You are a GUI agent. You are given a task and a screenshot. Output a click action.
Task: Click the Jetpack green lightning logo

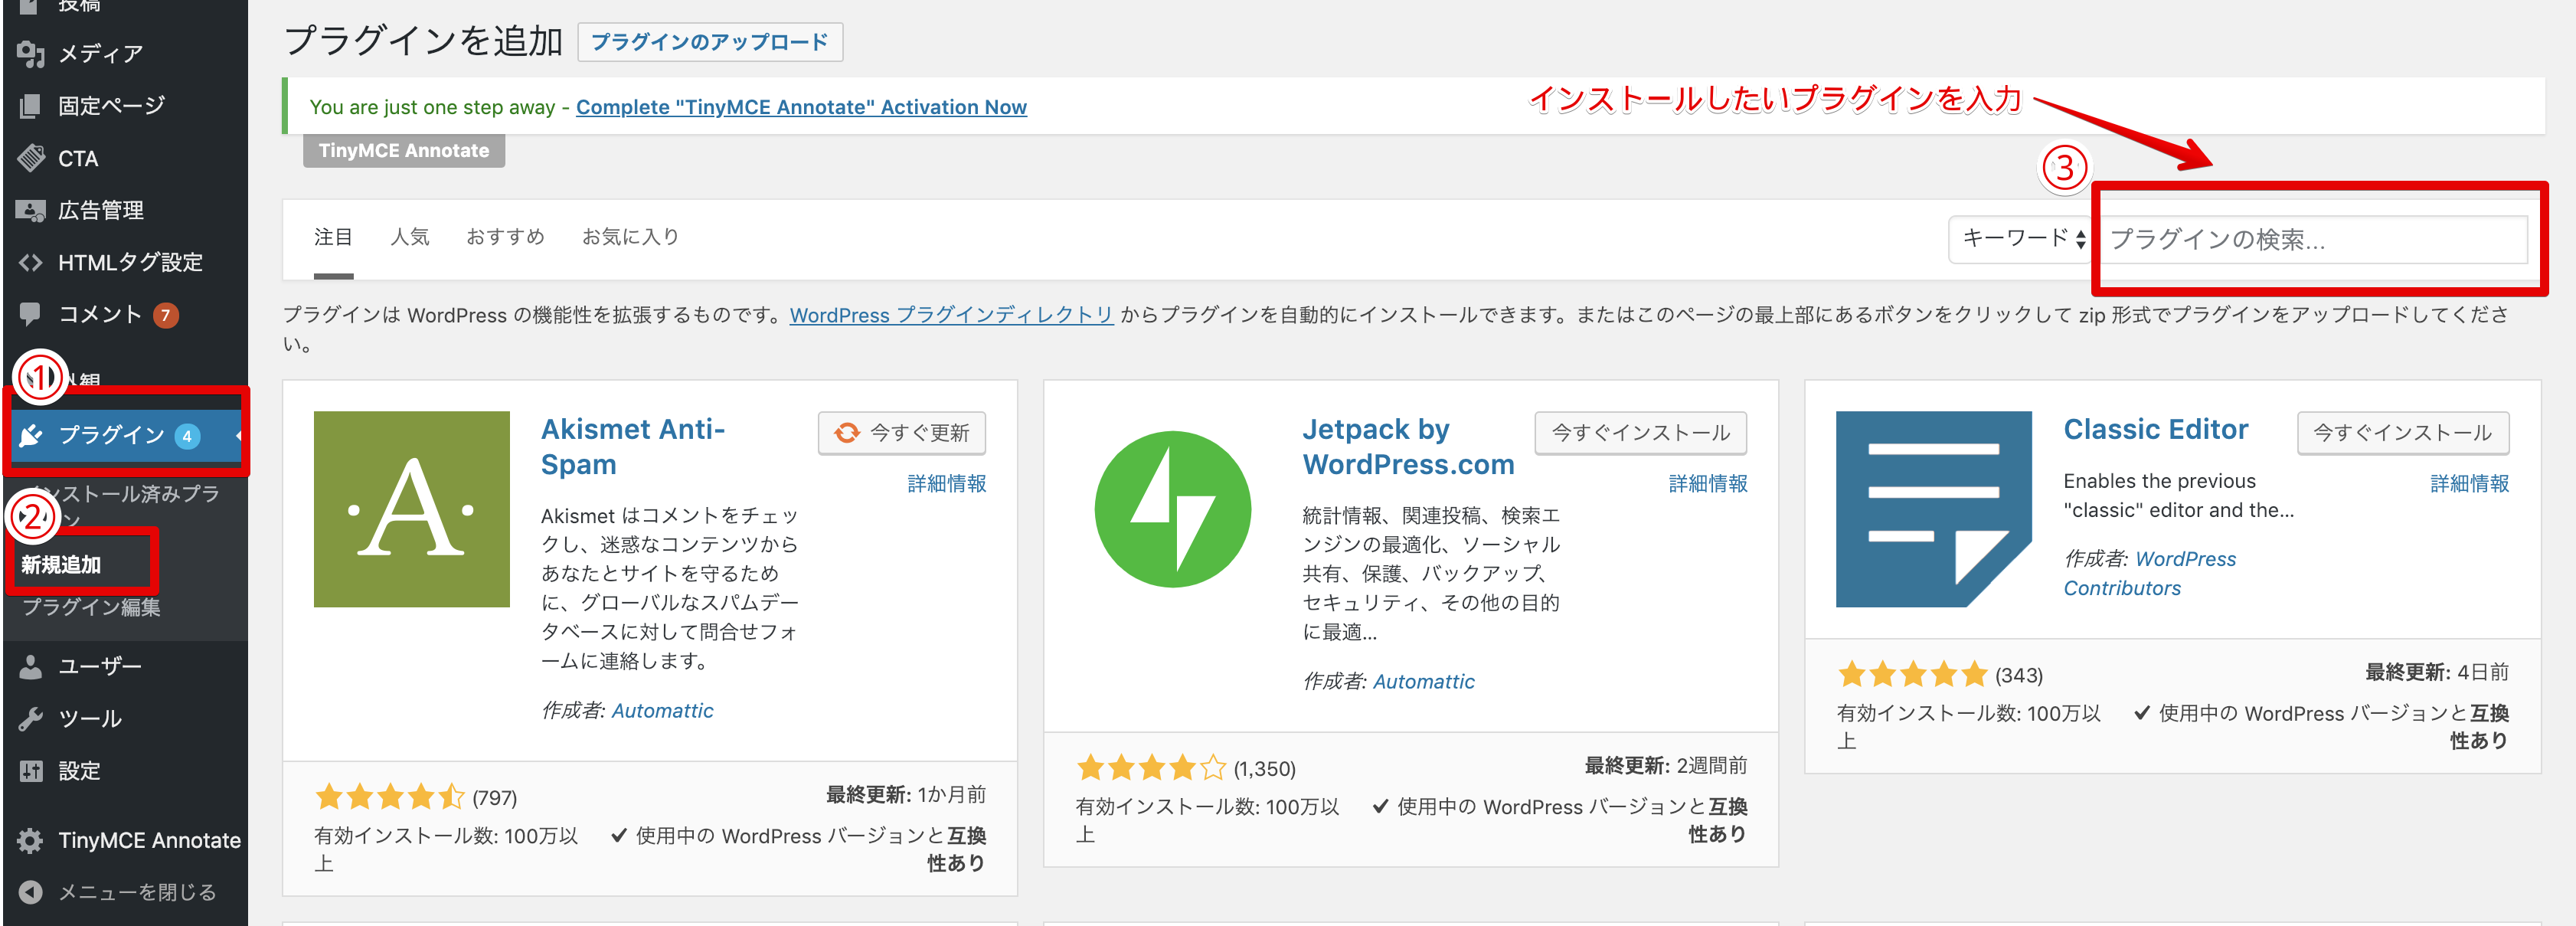[x=1172, y=509]
